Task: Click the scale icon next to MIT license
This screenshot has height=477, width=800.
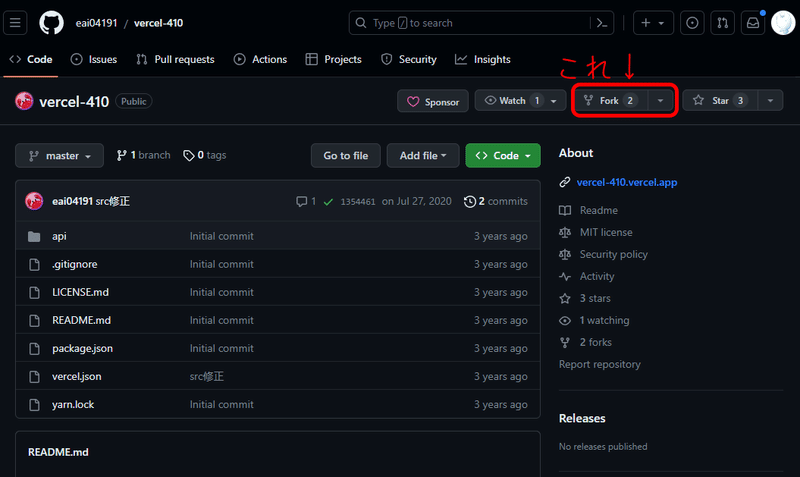Action: (565, 232)
